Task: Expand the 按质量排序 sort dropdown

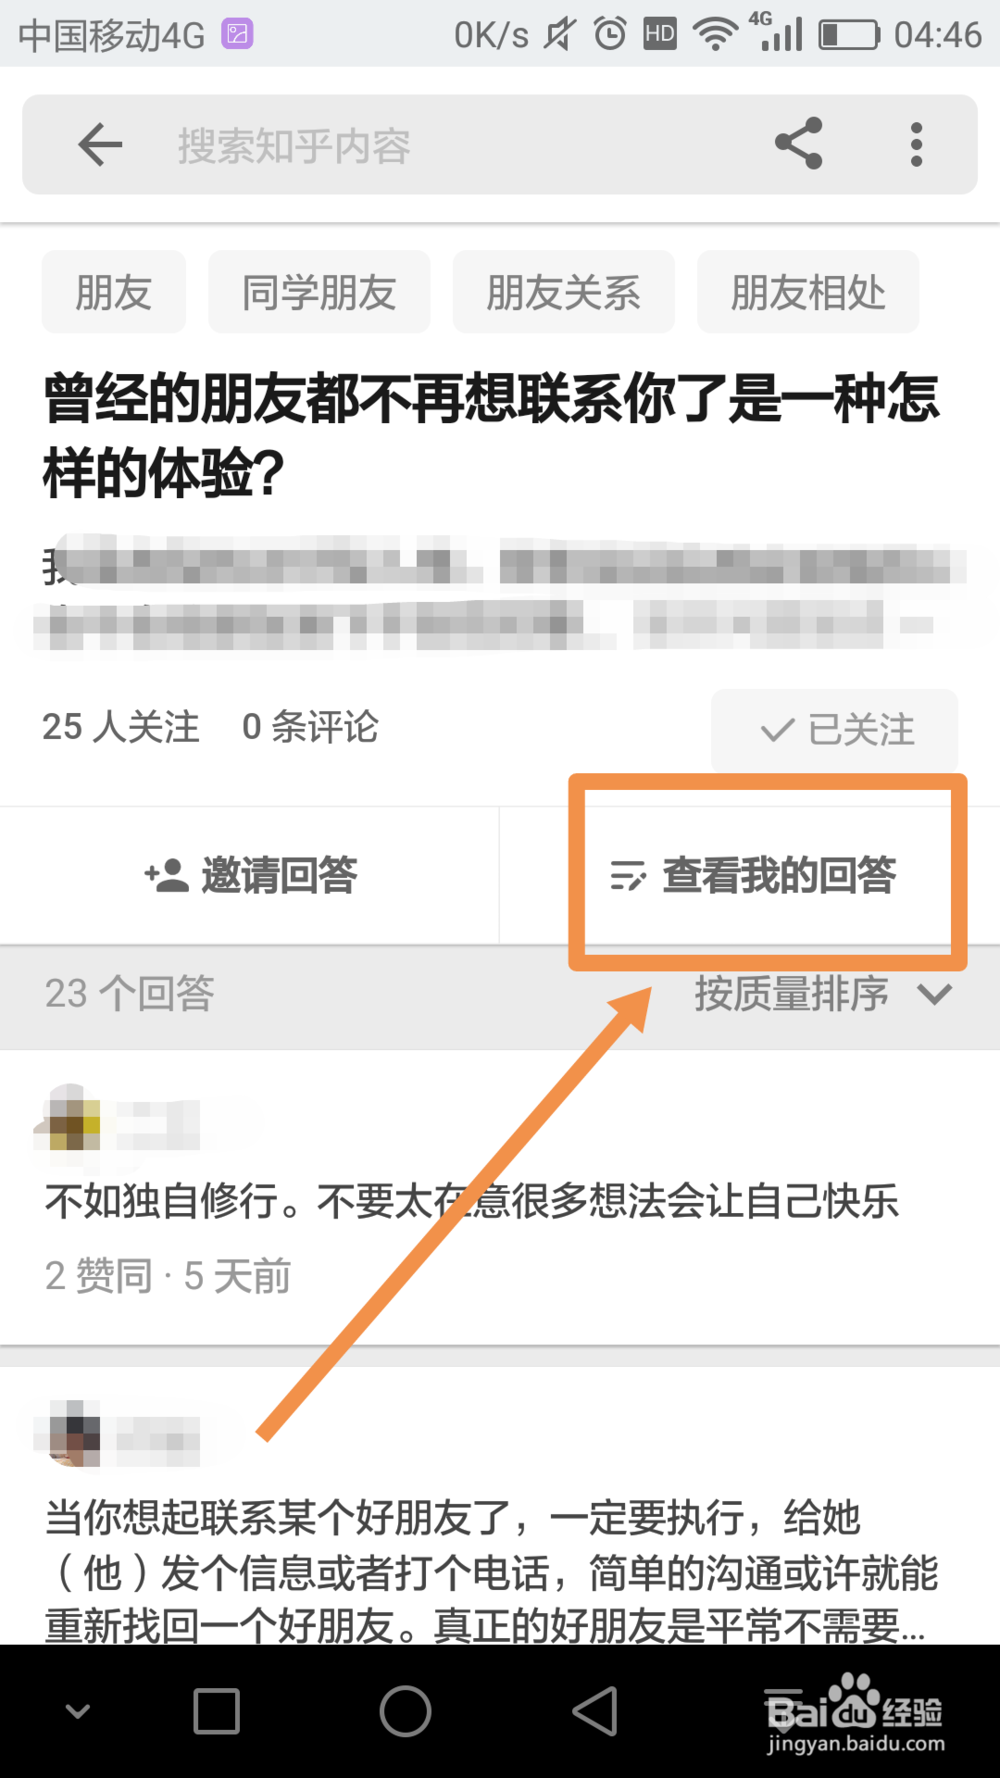Action: click(824, 994)
